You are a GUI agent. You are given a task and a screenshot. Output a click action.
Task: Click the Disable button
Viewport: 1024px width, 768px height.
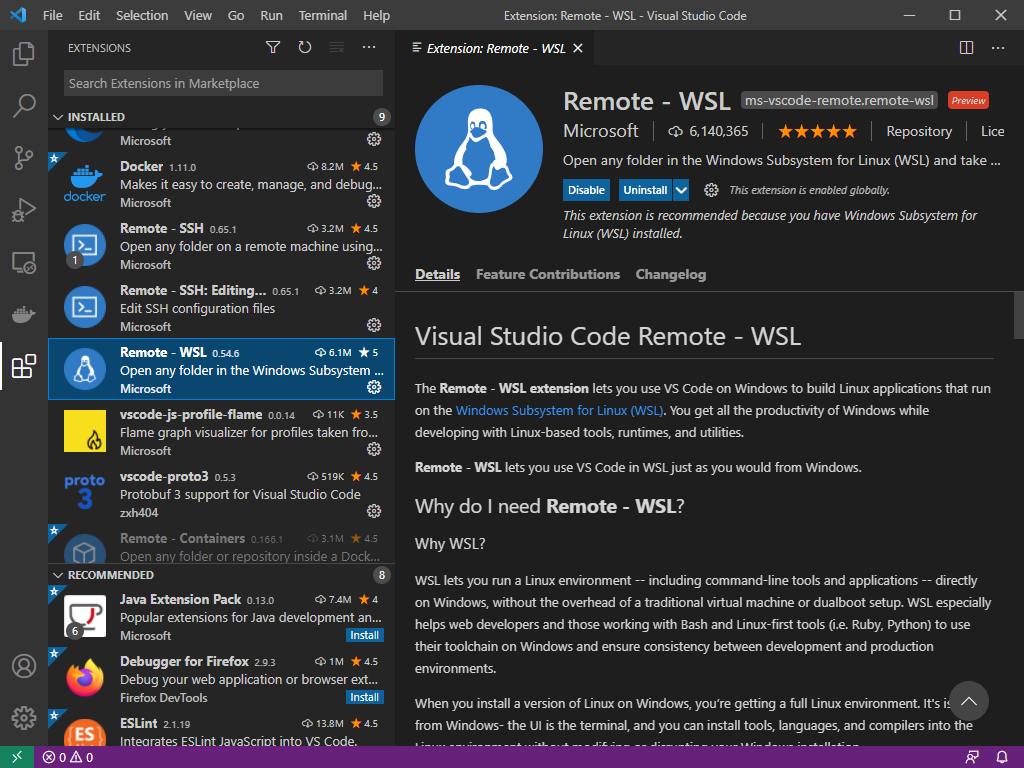click(x=586, y=190)
